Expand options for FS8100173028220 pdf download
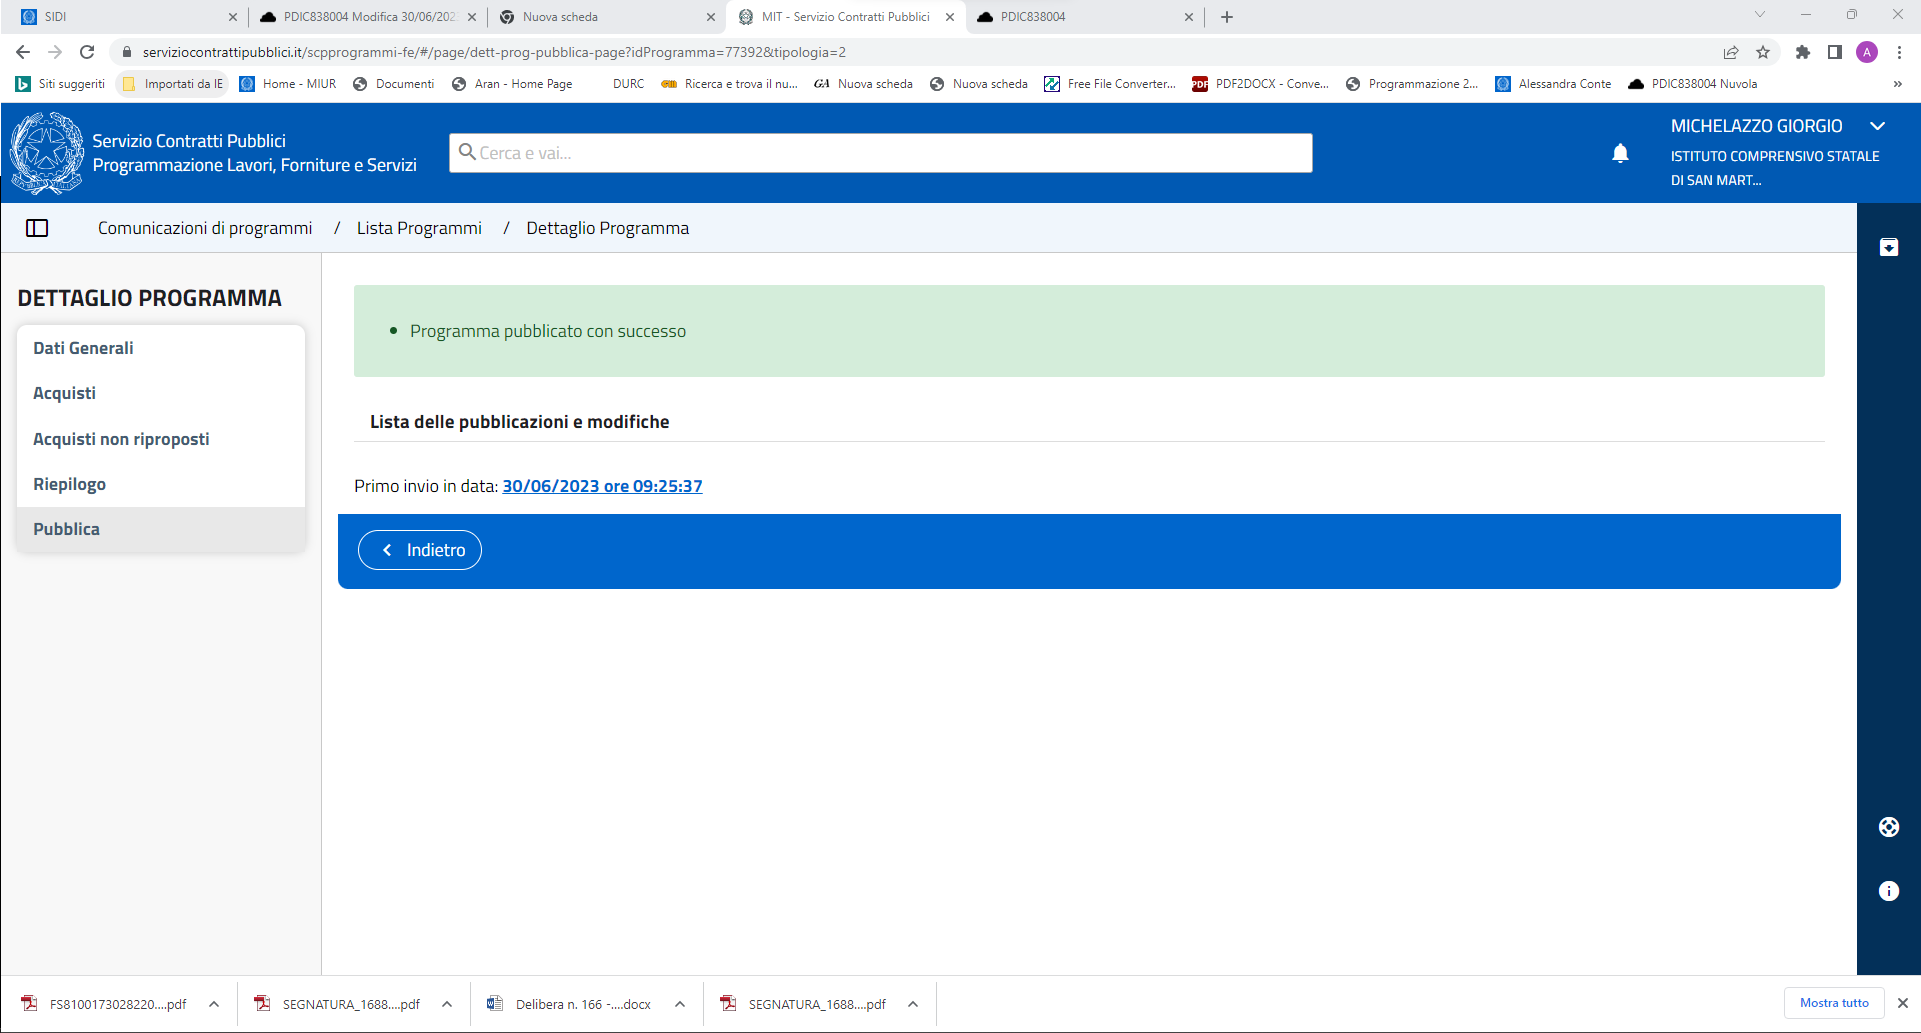The image size is (1921, 1033). point(214,1004)
